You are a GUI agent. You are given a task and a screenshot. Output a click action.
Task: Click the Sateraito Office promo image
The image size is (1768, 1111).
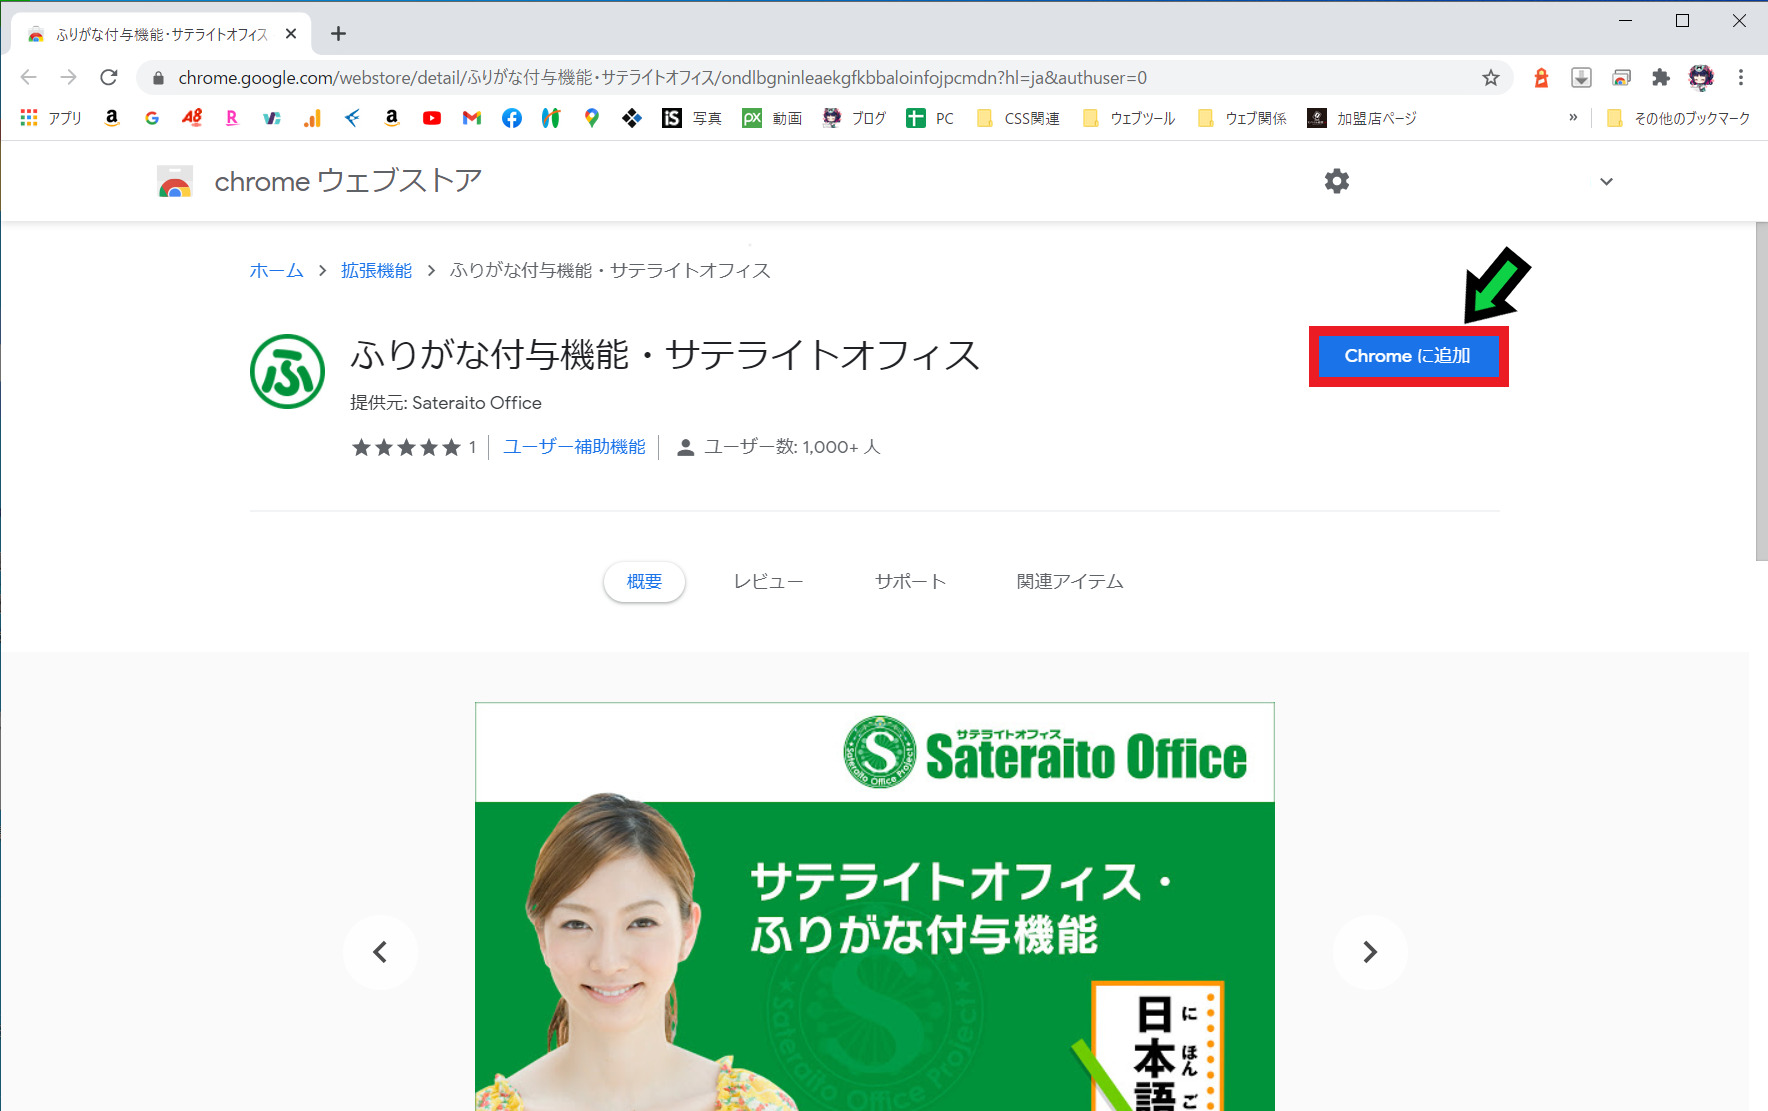tap(875, 906)
